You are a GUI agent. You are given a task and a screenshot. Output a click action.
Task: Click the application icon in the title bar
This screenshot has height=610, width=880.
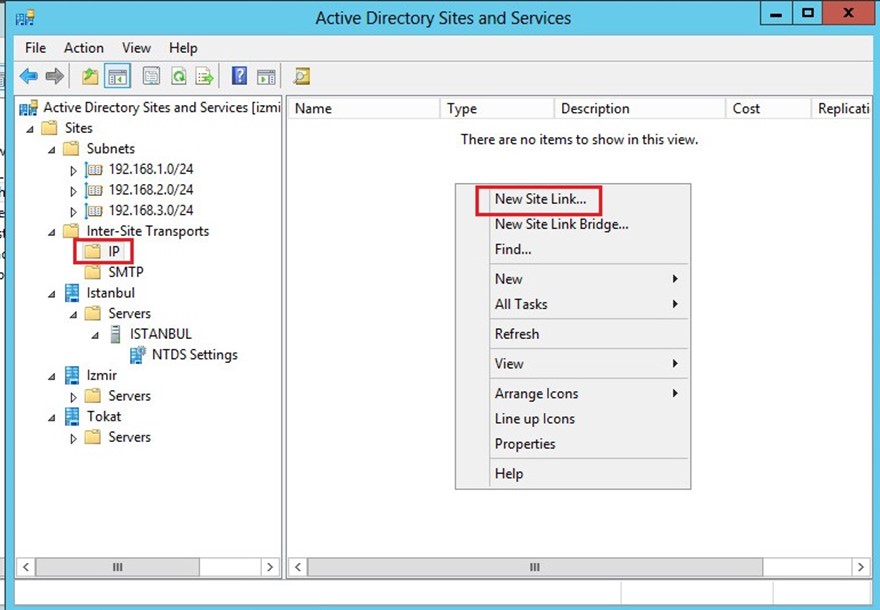25,18
